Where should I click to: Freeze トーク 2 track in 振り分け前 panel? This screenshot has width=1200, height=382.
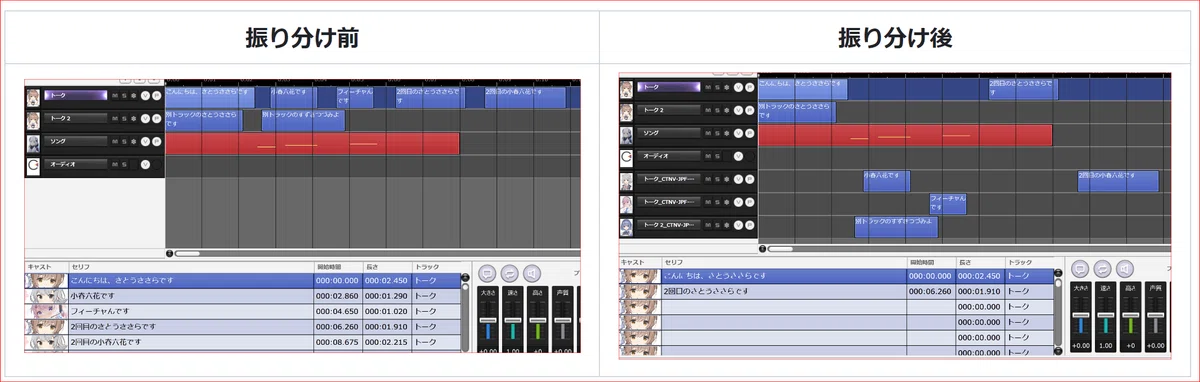coord(133,118)
